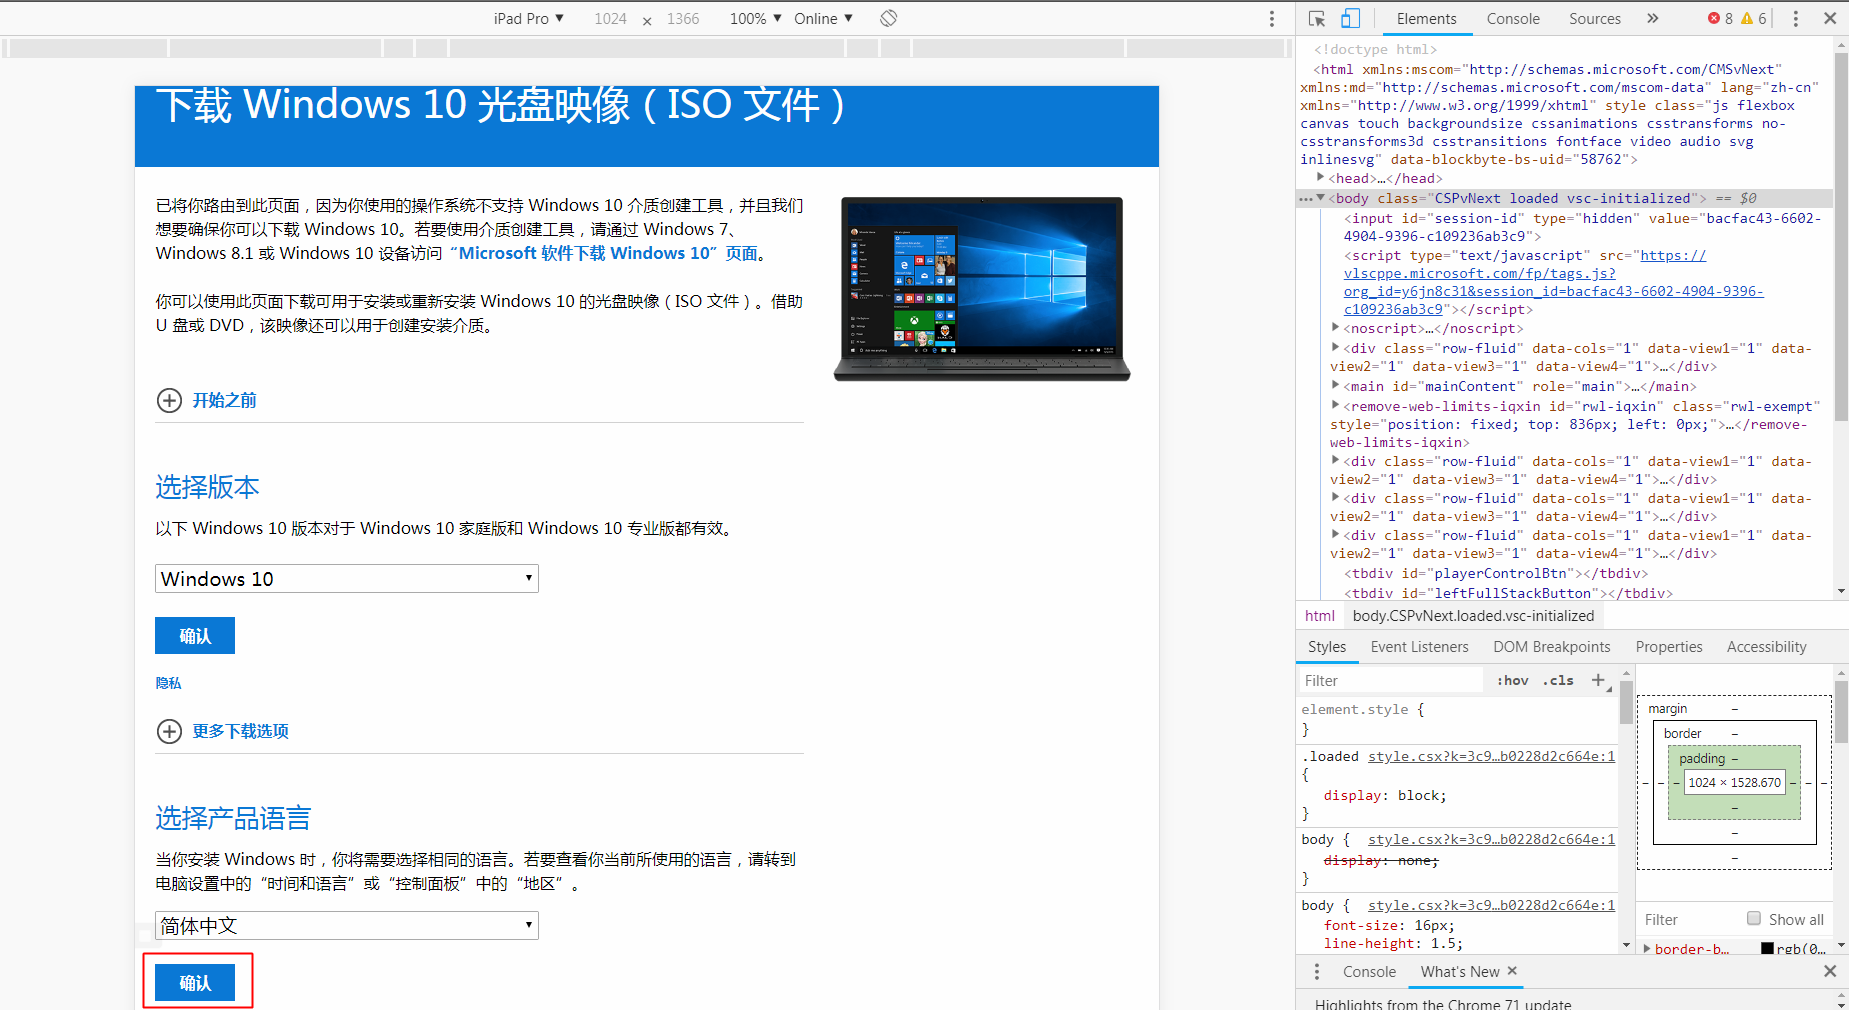Close the What's New drawer tab

[x=1512, y=971]
